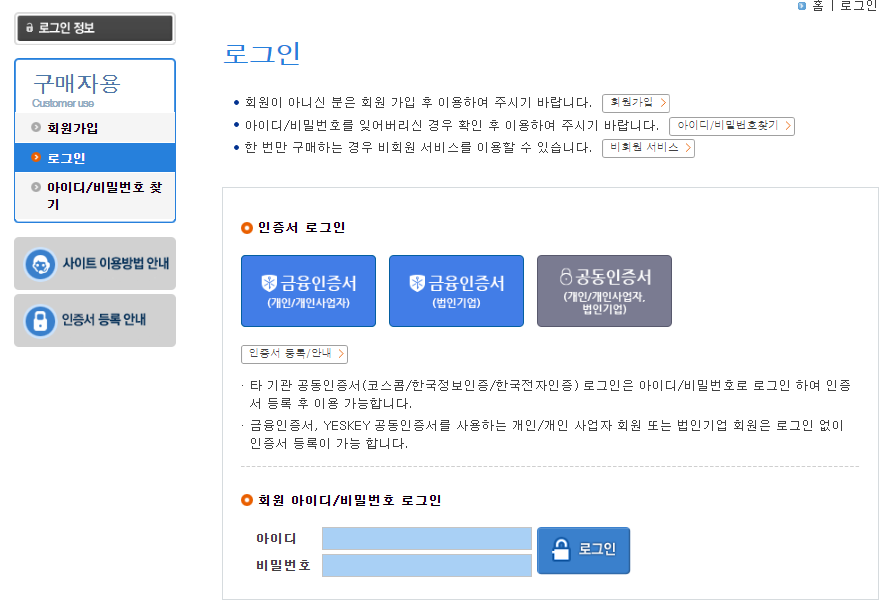Screen dimensions: 888x610
Task: Click the padlock icon on 공동인증서 button
Action: [x=566, y=276]
